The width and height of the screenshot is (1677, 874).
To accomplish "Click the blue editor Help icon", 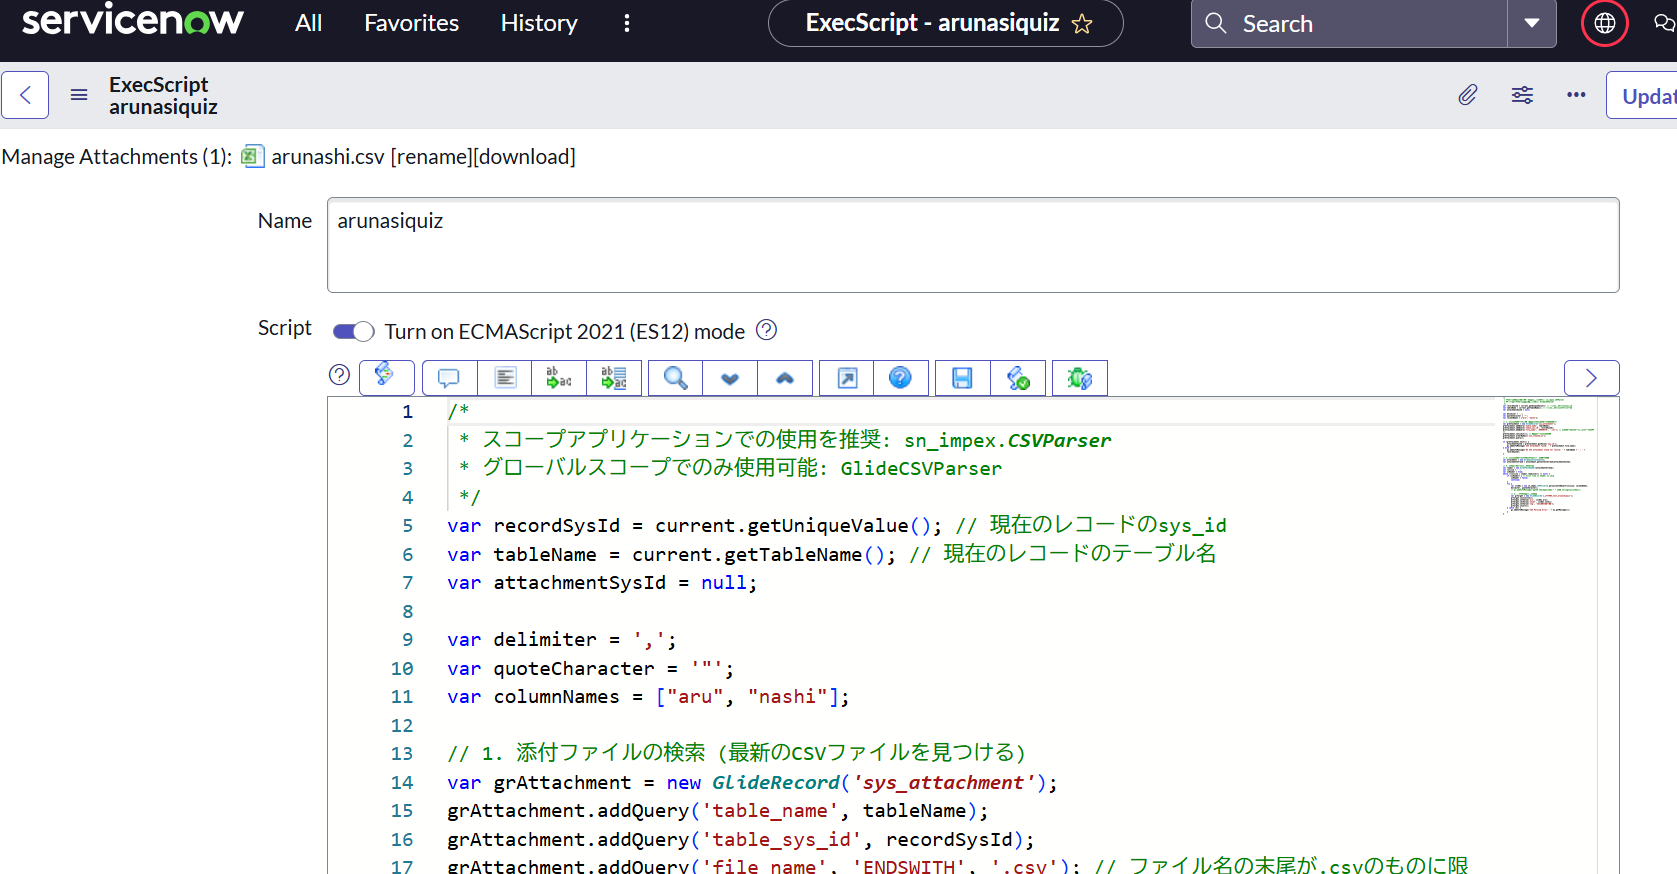I will [x=901, y=378].
